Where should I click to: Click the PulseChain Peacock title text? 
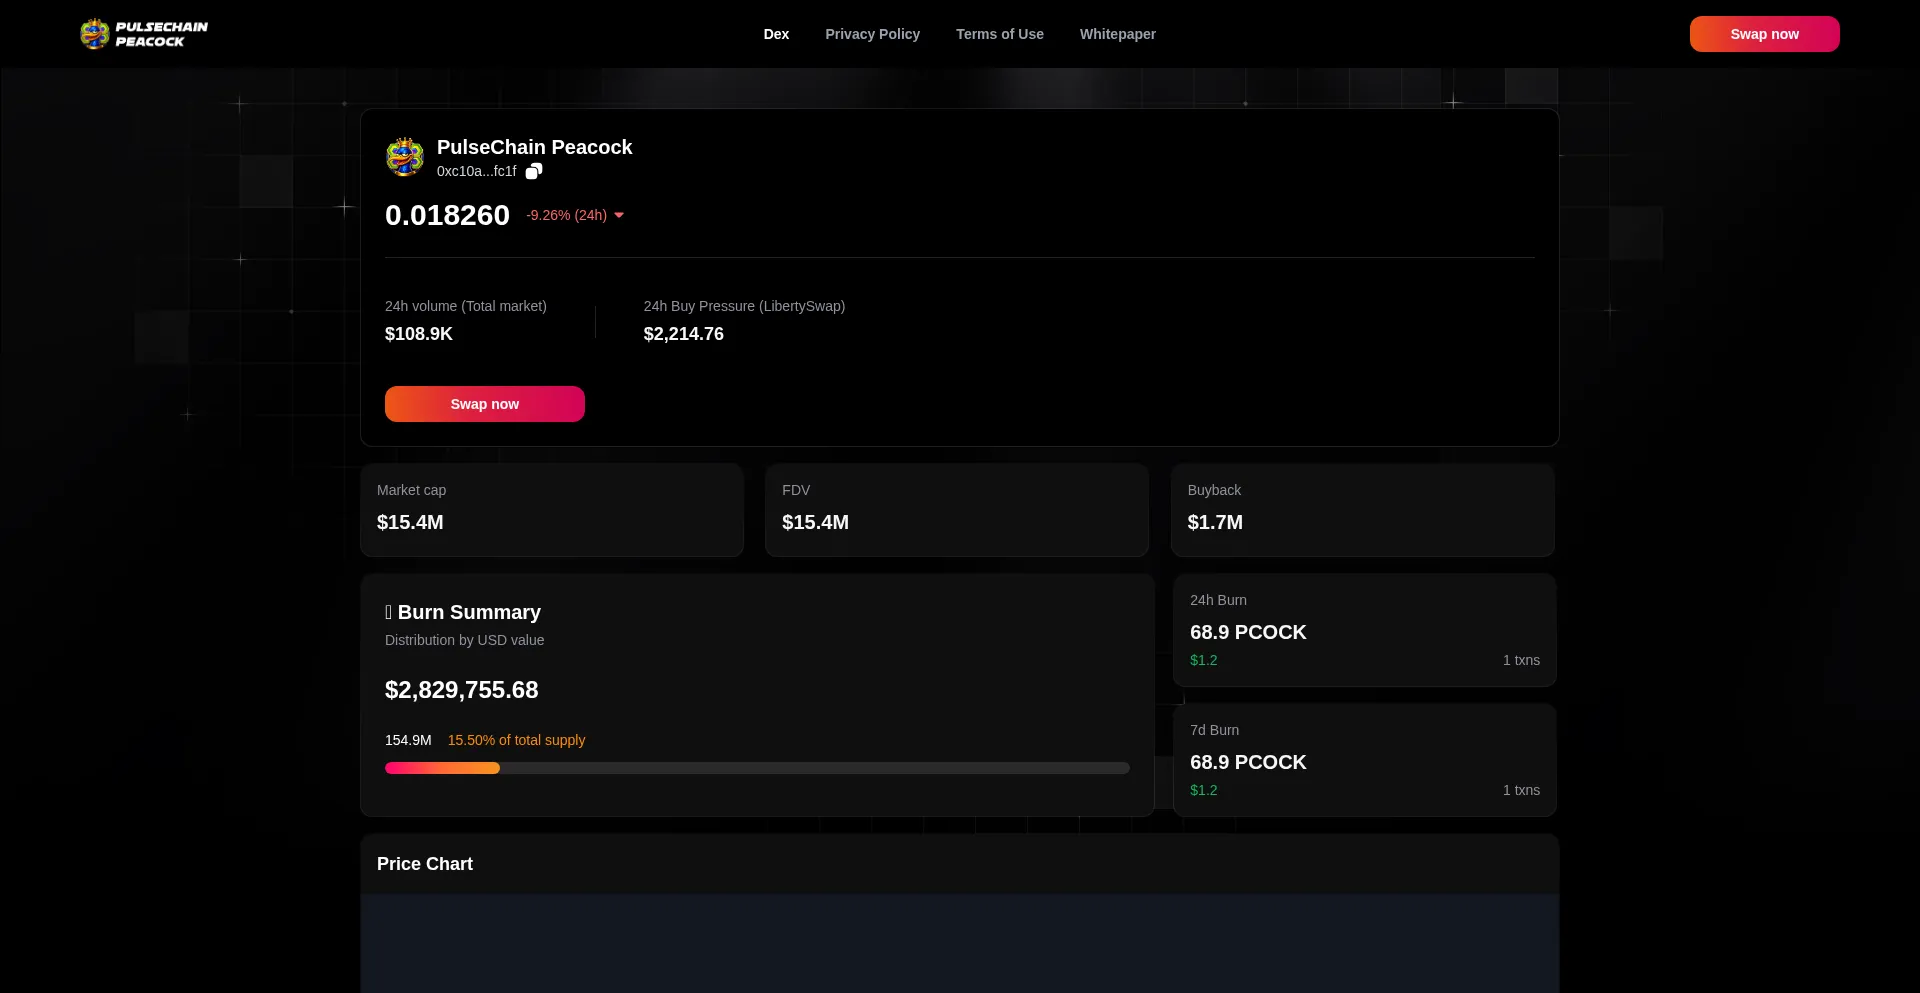[x=535, y=147]
